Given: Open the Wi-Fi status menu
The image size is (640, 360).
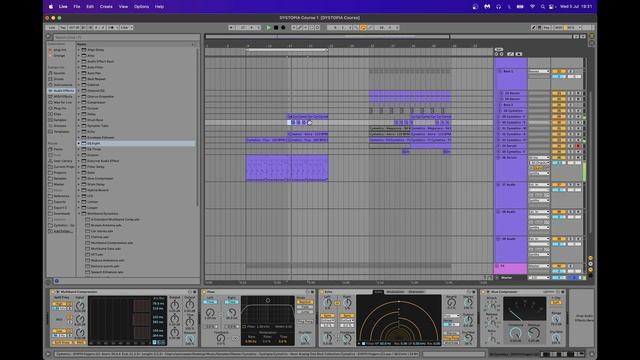Looking at the screenshot, I should point(532,7).
